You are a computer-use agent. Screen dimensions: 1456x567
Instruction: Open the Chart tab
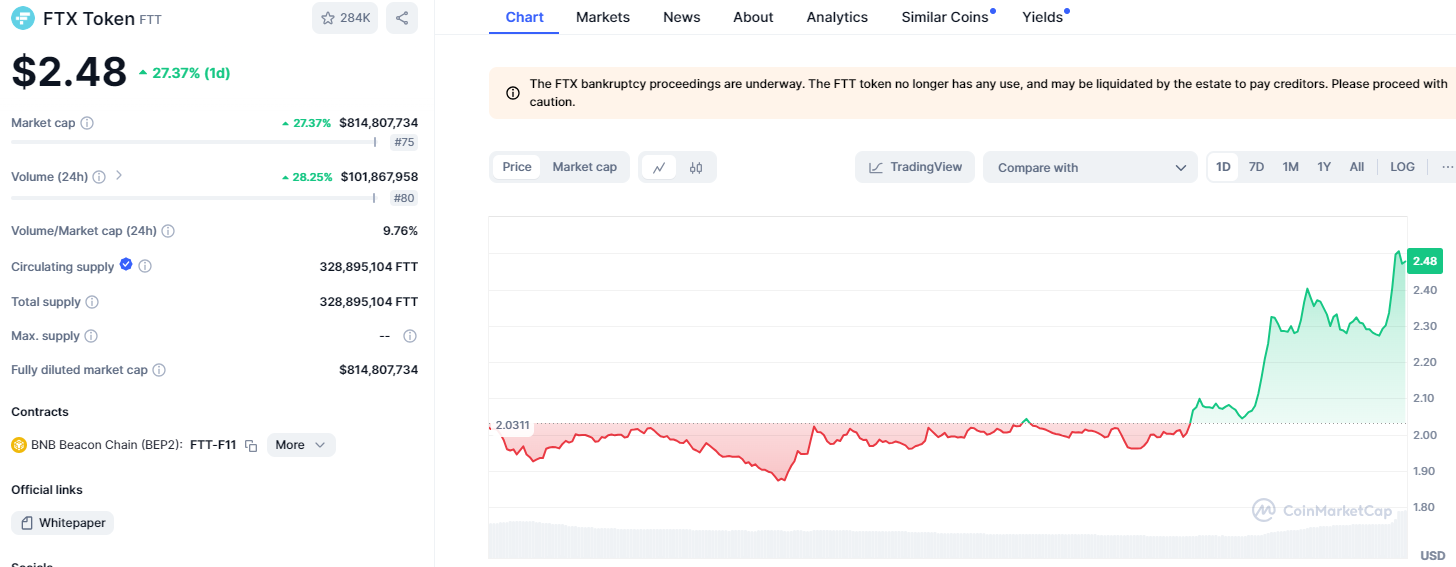click(x=525, y=17)
